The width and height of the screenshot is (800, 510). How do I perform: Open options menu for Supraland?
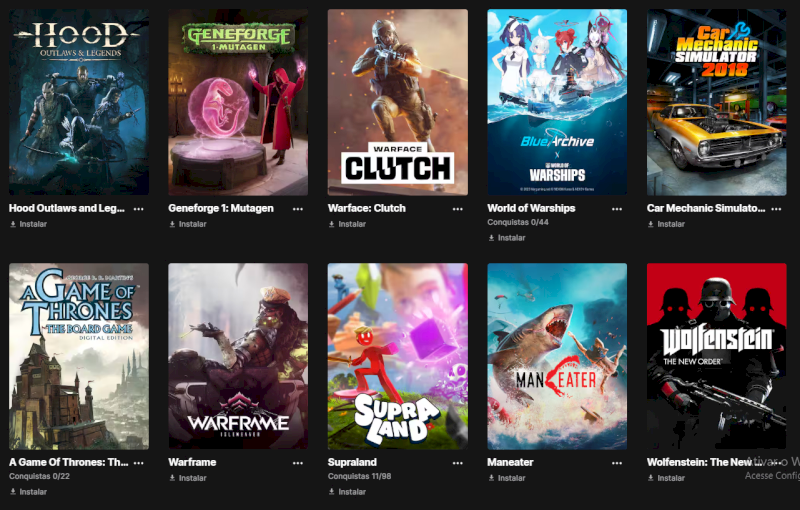tap(458, 463)
